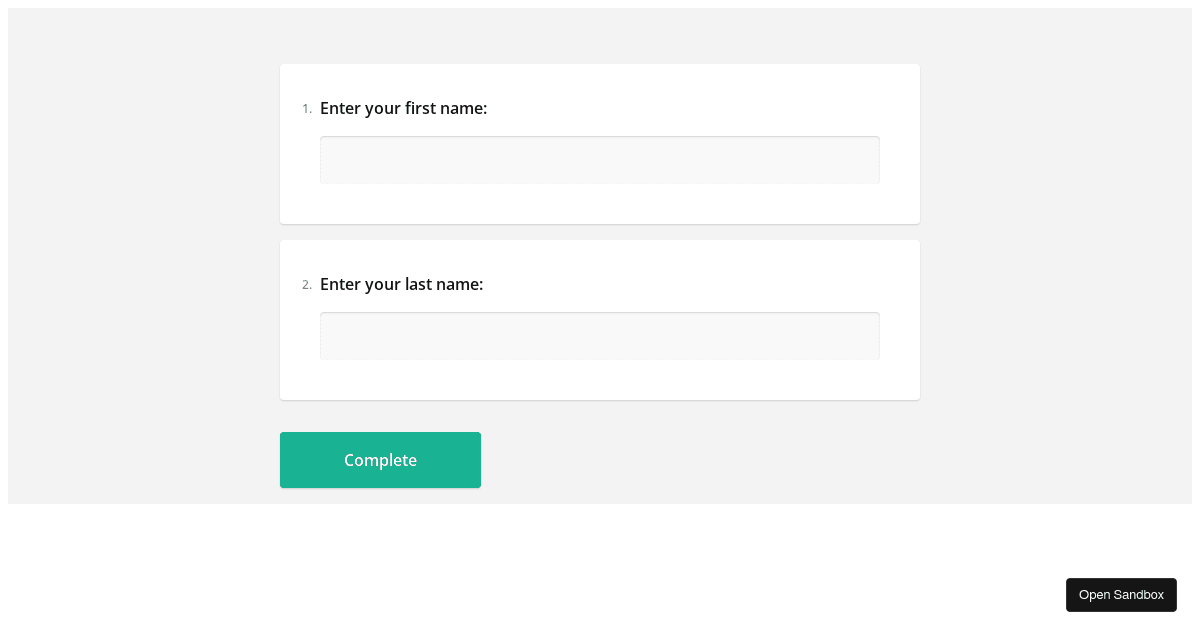The height and width of the screenshot is (630, 1200).
Task: Click the gray survey background area
Action: point(140,300)
